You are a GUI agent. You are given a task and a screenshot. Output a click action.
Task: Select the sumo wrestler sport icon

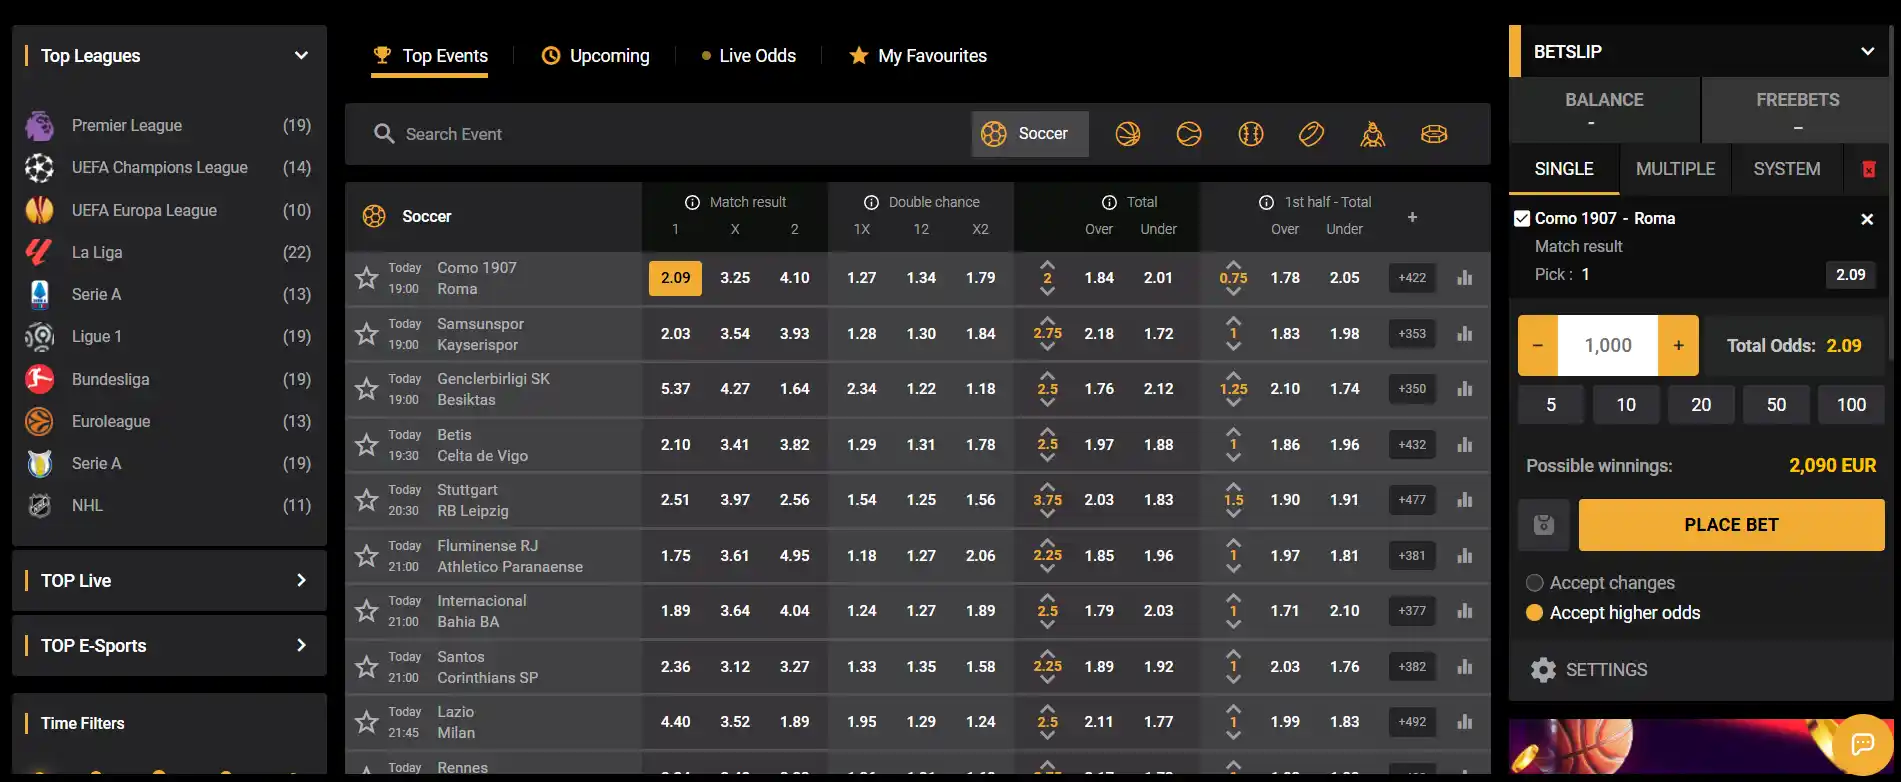[1373, 134]
